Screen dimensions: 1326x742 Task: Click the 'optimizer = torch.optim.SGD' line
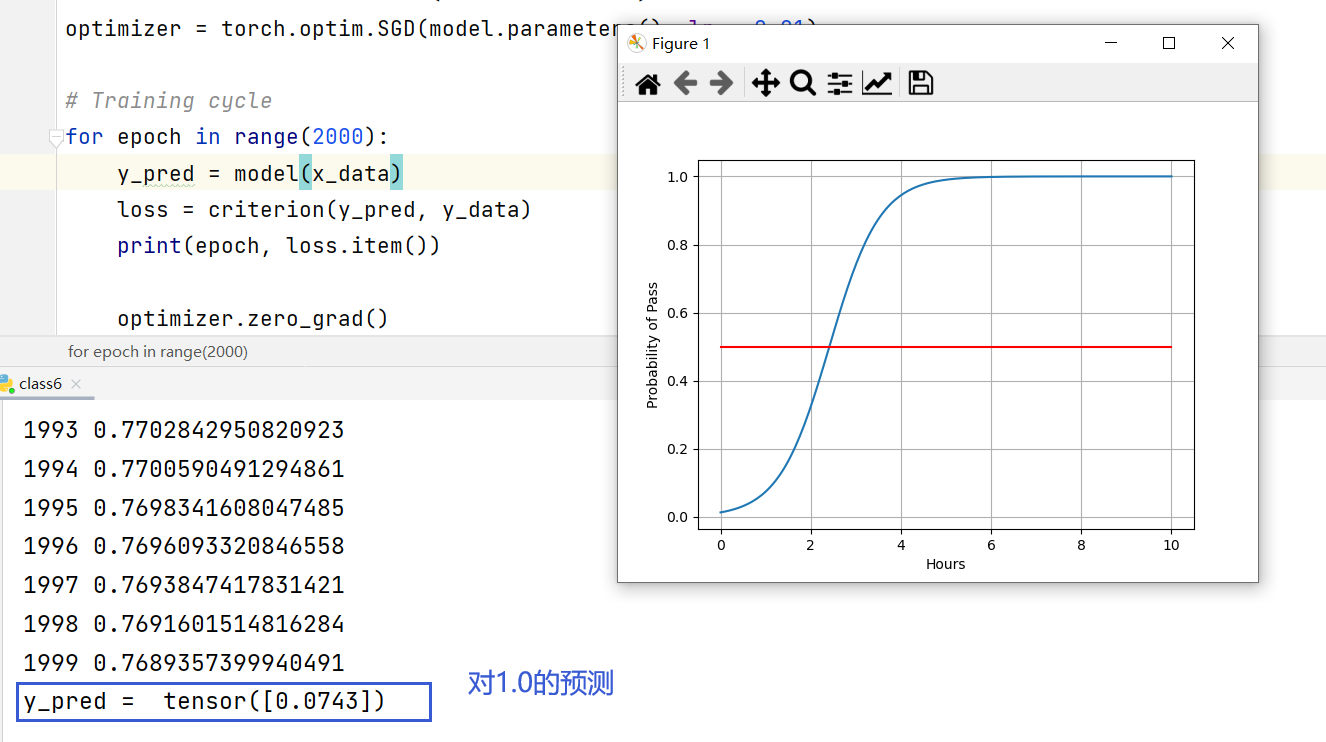point(342,28)
